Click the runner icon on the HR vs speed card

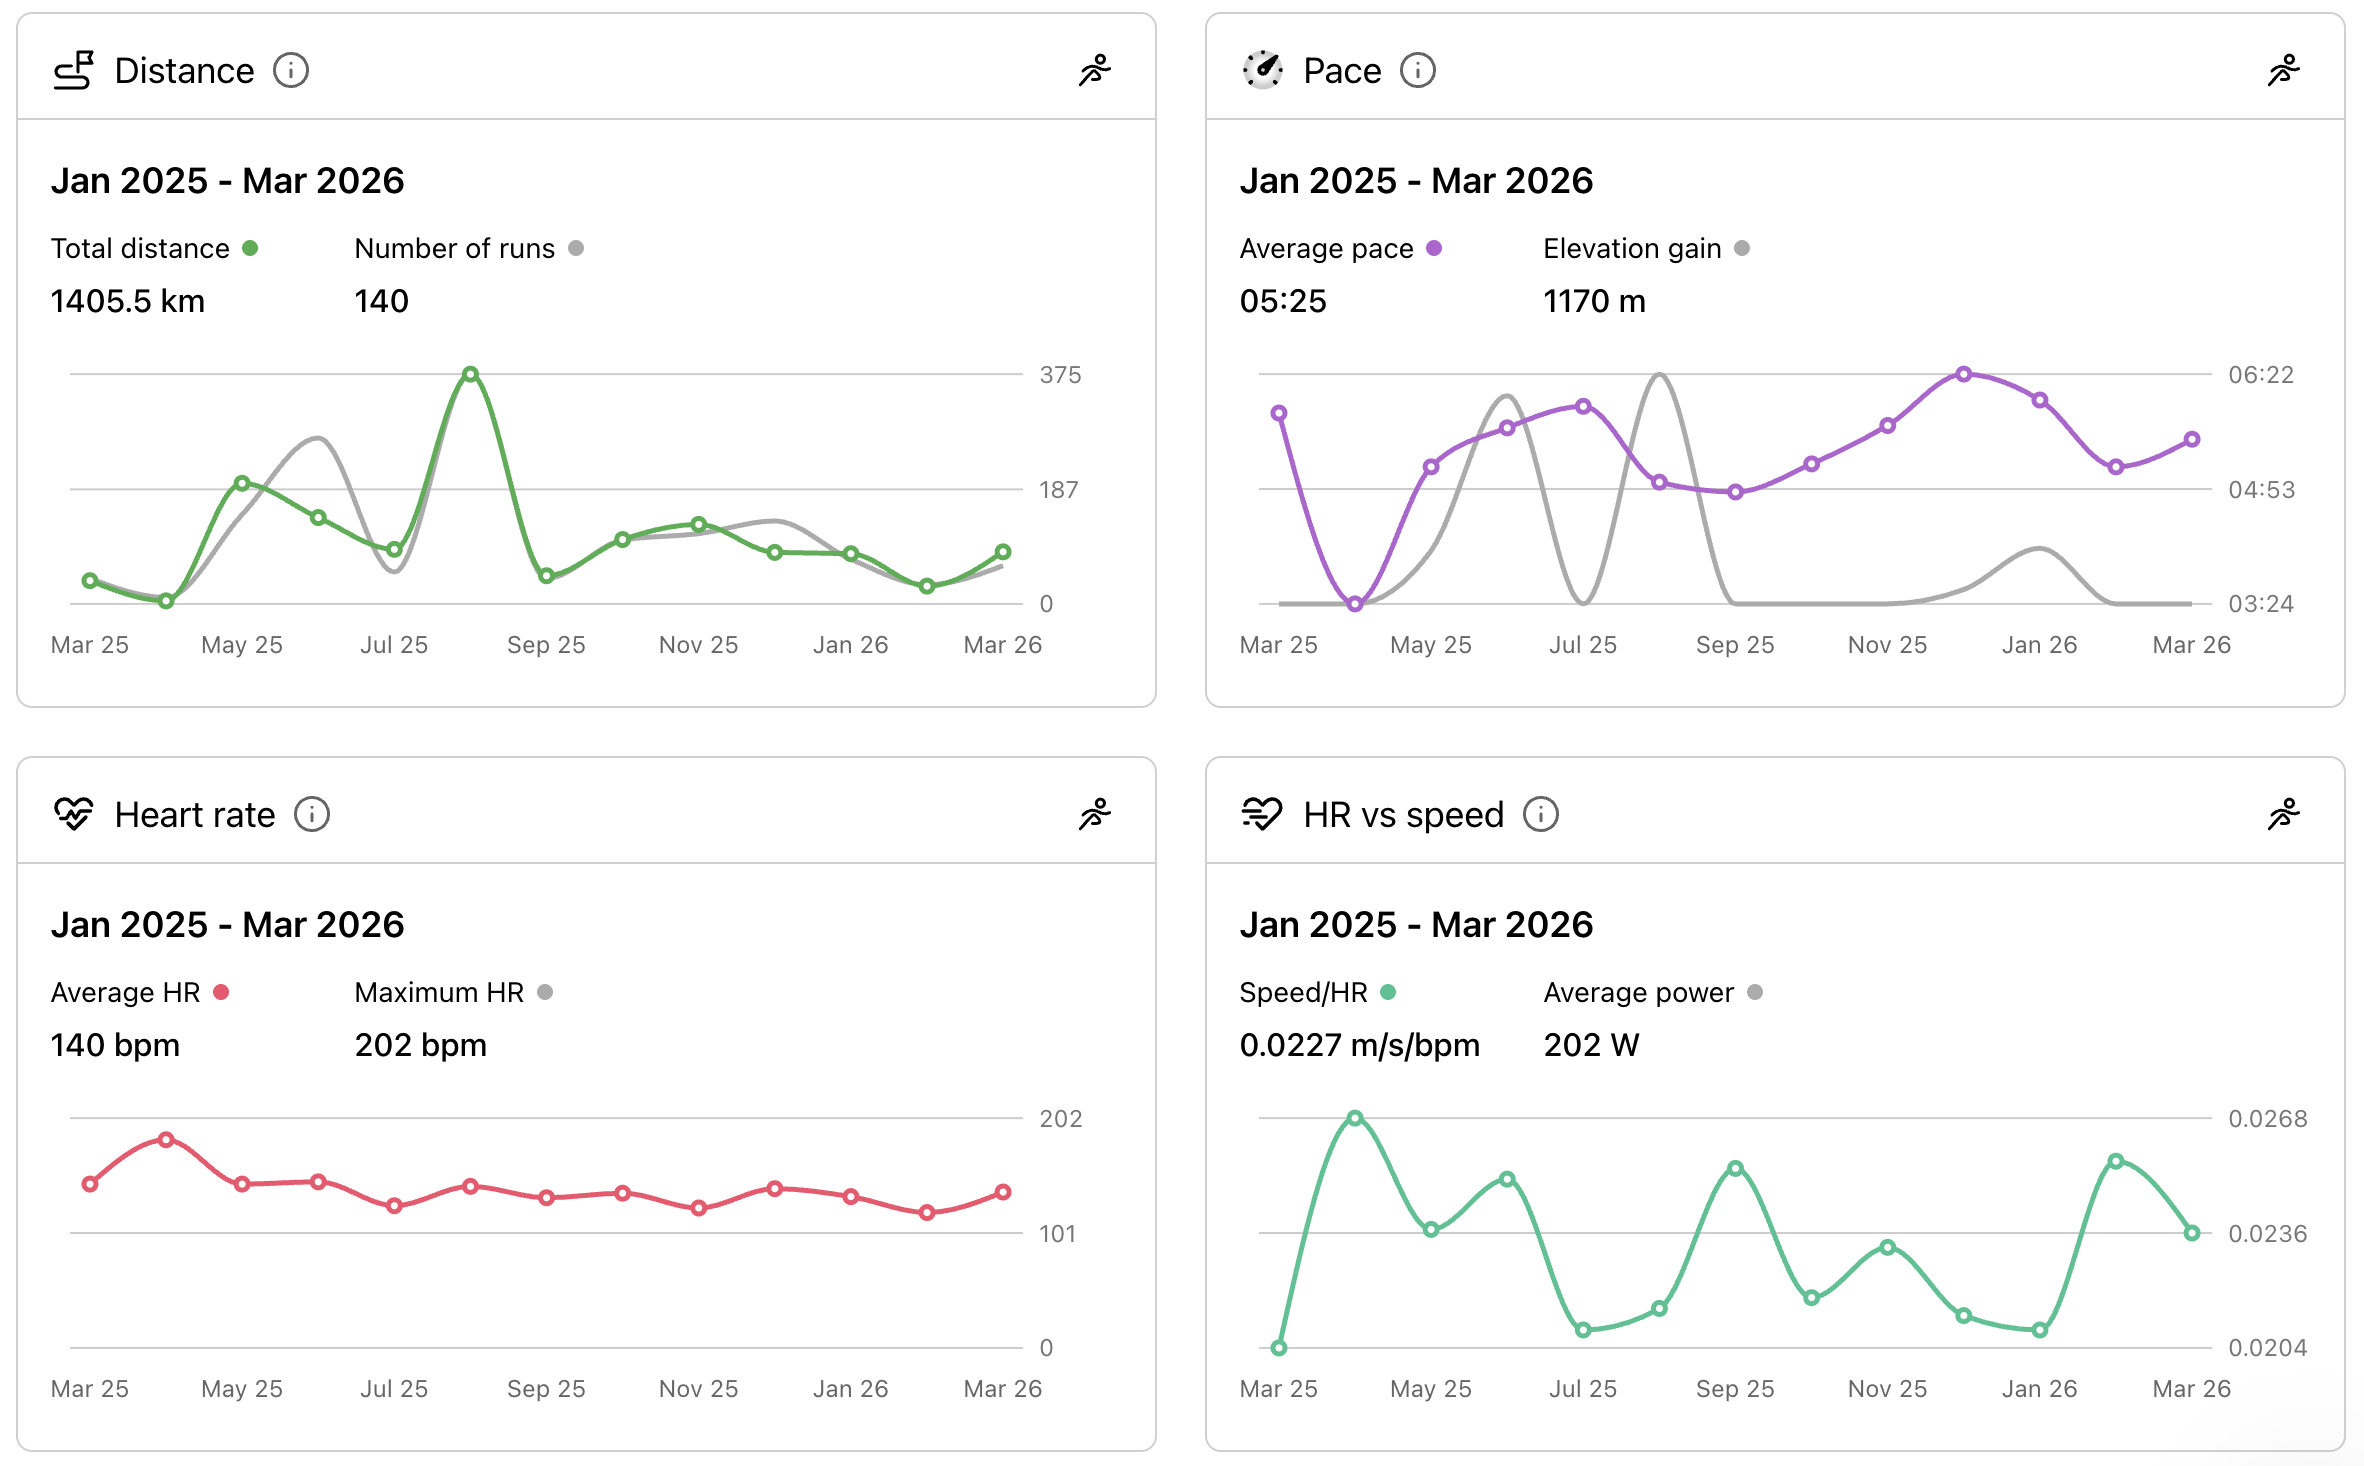point(2285,813)
